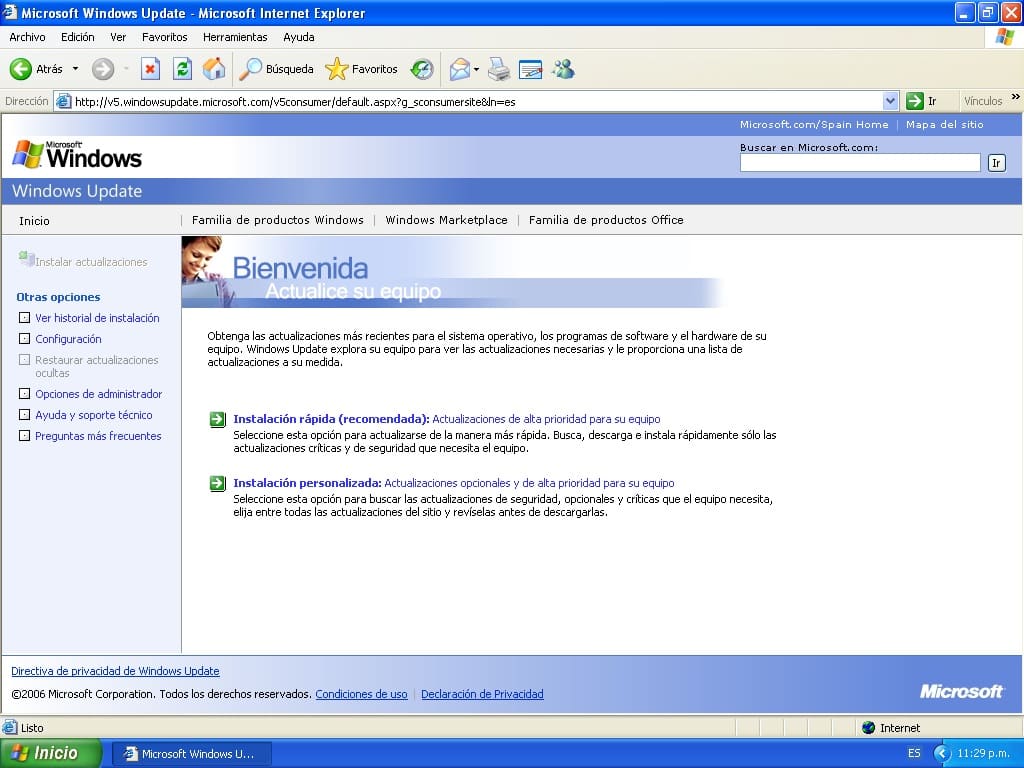Screen dimensions: 1024x768
Task: Click the ES language indicator in taskbar
Action: (914, 753)
